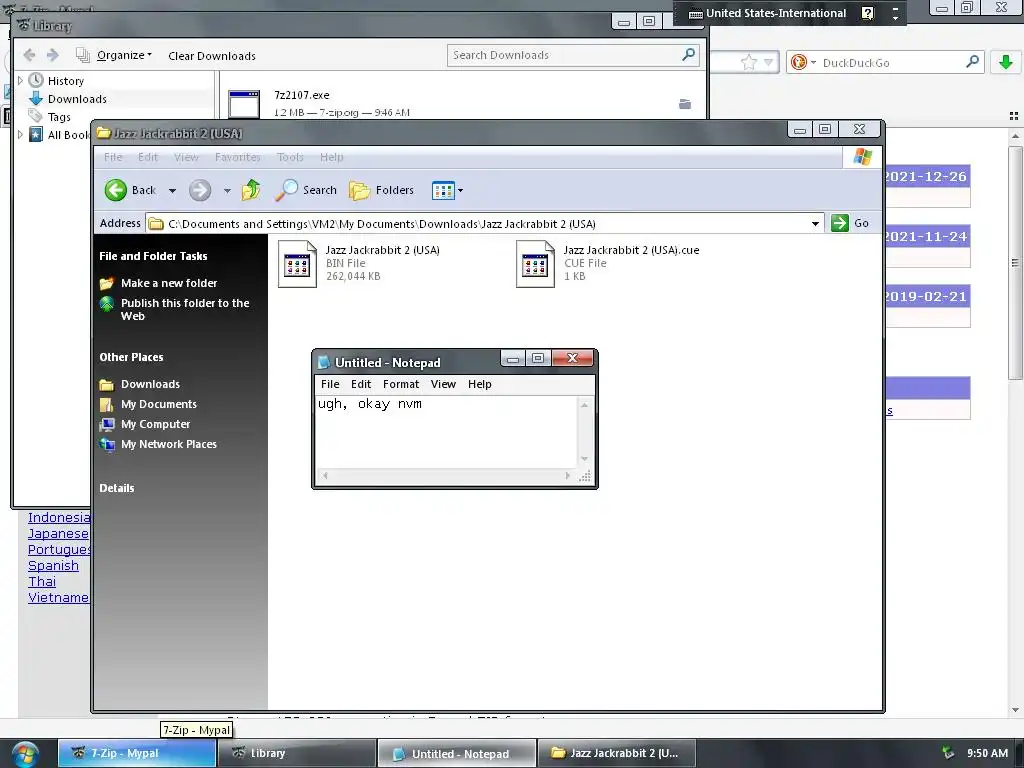Click the DuckDuckGo search engine icon in browser
This screenshot has height=768, width=1024.
(798, 63)
